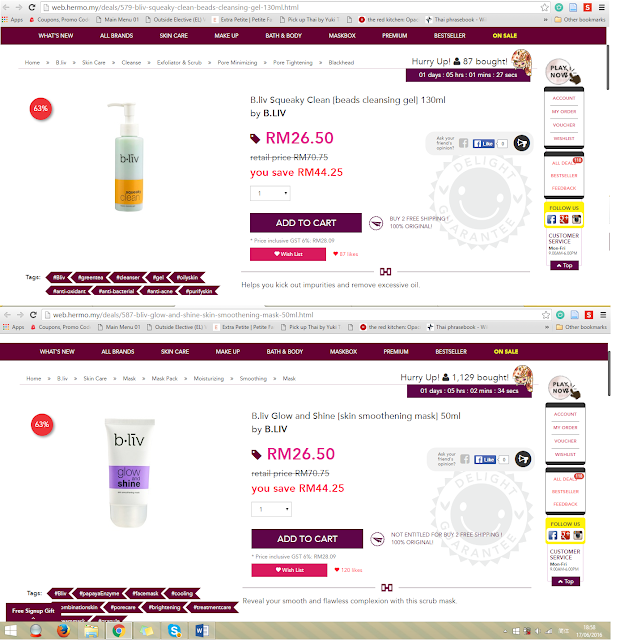Open the SKIN CARE menu in the top navigation

[173, 36]
